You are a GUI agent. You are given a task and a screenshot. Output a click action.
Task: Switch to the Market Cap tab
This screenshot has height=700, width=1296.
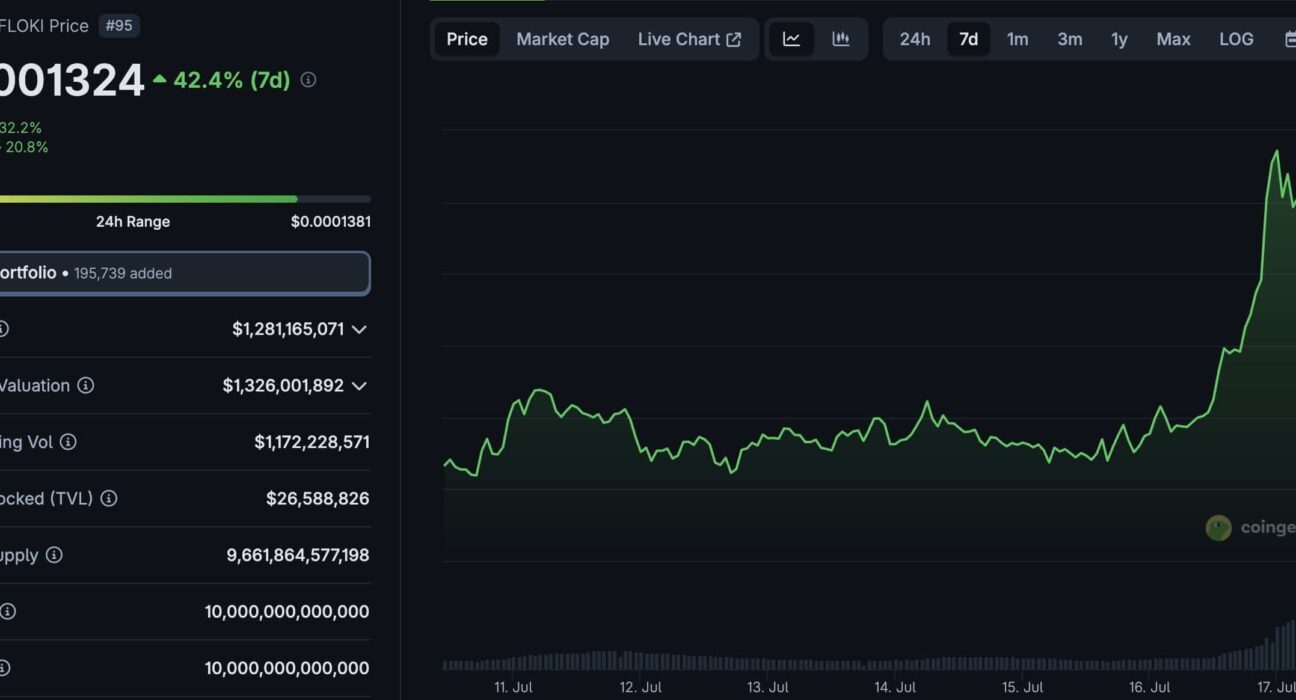coord(562,39)
